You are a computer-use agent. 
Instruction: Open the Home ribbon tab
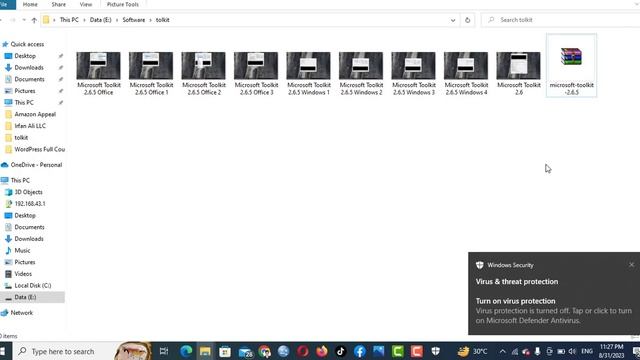click(30, 4)
